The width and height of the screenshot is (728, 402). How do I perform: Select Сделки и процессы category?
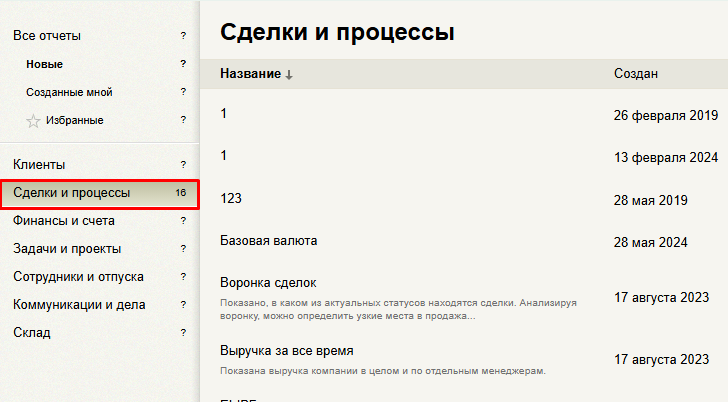click(x=71, y=193)
